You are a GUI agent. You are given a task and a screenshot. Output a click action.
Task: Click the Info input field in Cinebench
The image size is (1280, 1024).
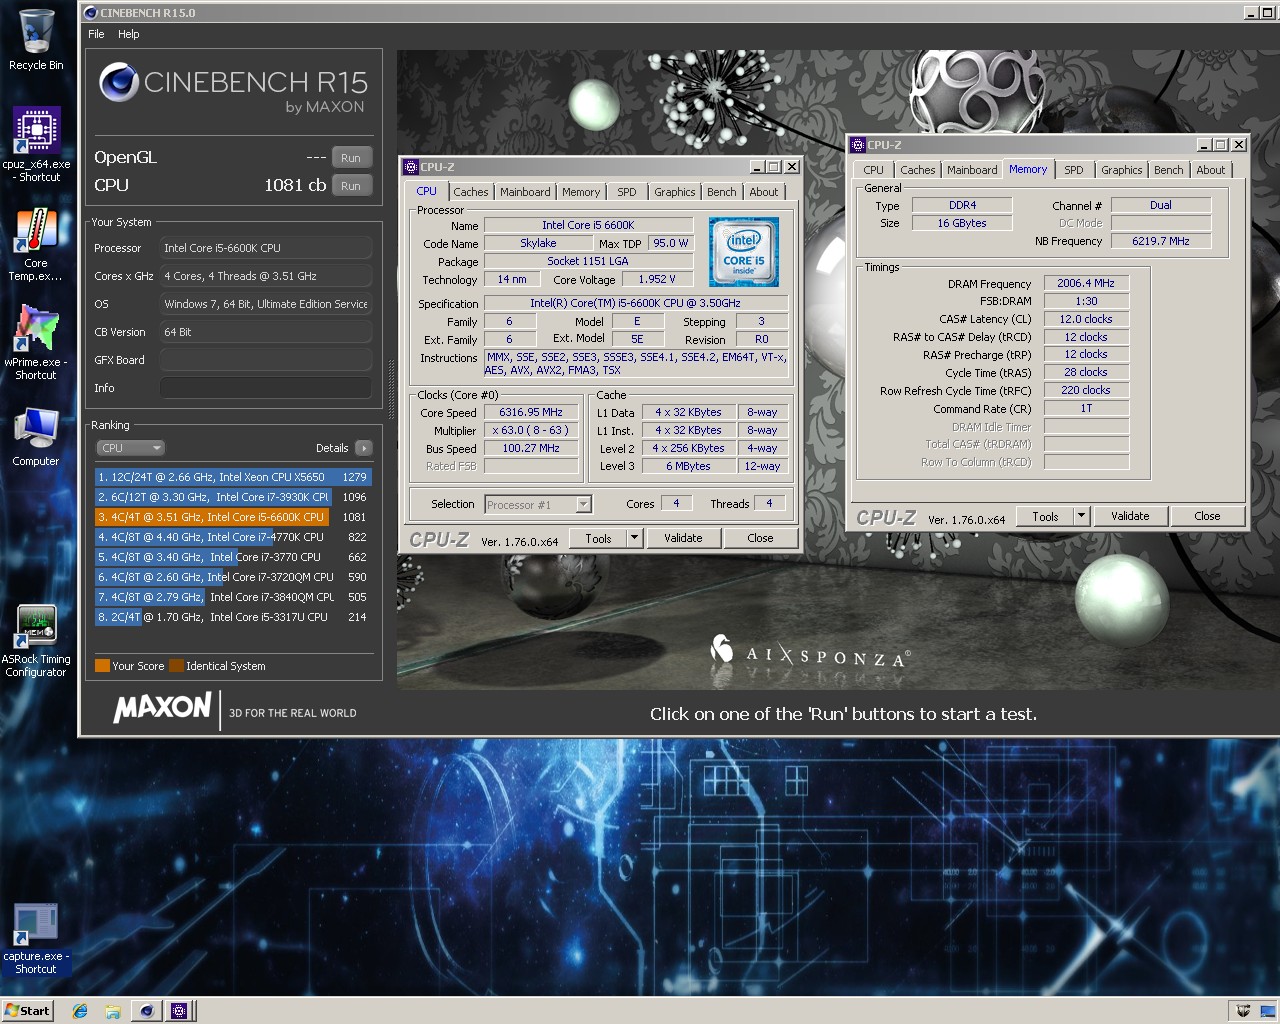point(266,388)
